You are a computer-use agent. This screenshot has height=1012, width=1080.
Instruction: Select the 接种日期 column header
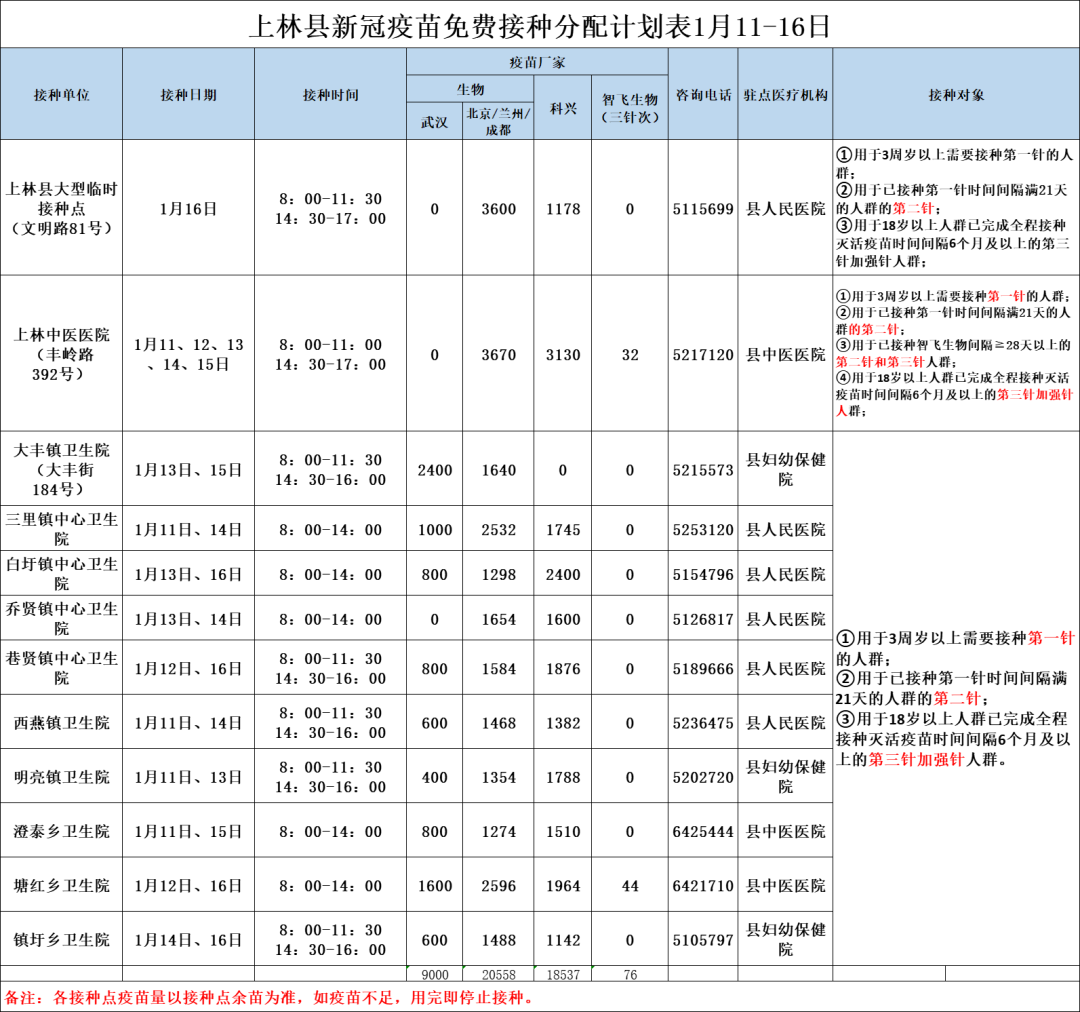tap(188, 95)
